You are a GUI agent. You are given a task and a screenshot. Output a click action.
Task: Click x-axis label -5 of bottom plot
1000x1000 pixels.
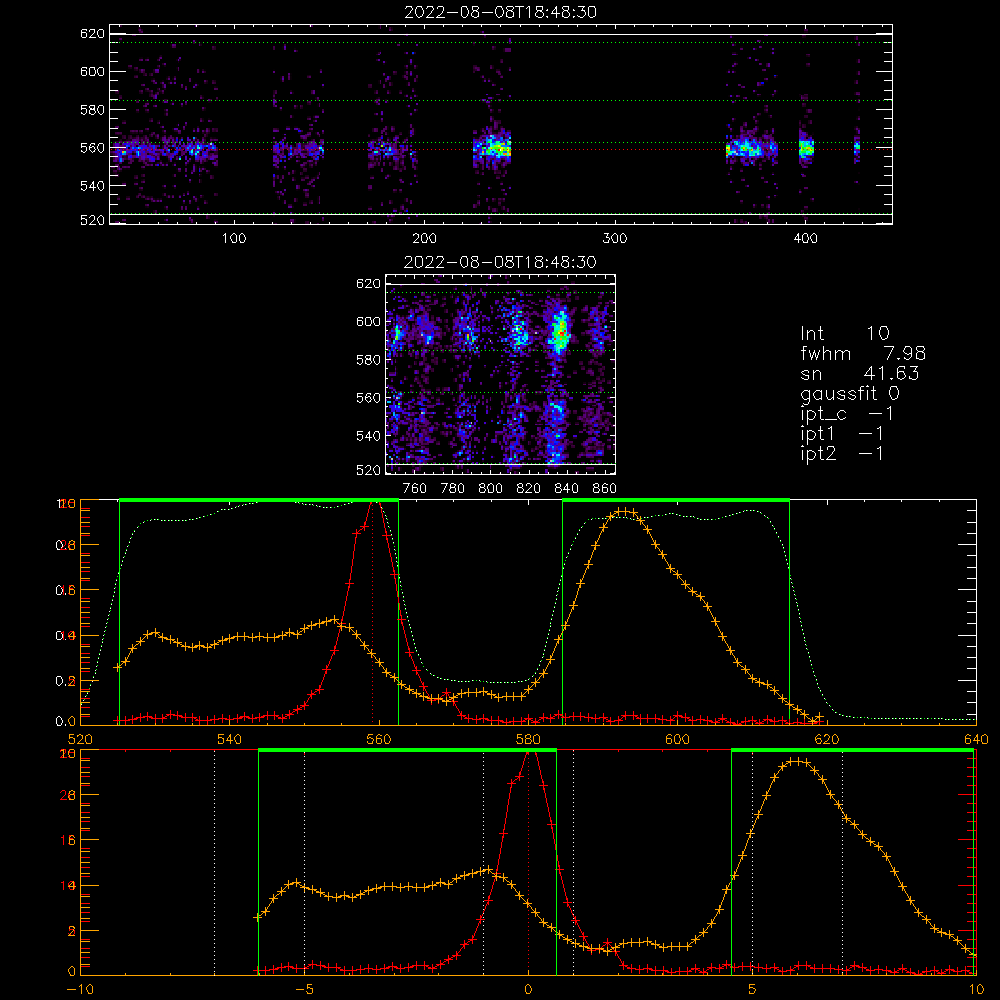(x=305, y=990)
